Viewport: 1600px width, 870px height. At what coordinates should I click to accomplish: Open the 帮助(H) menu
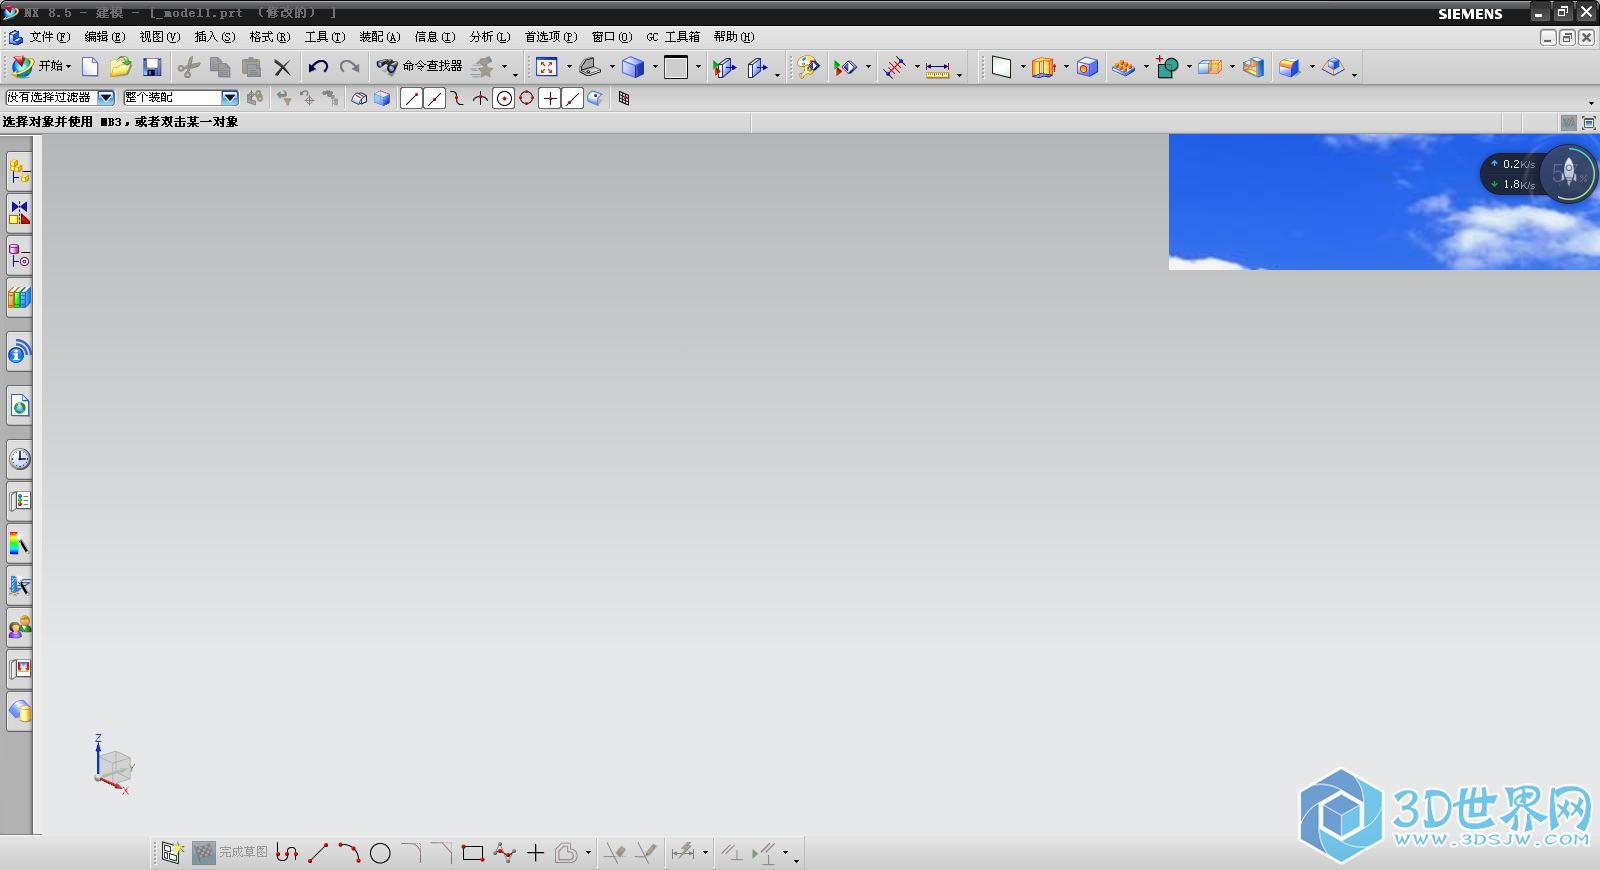(734, 37)
